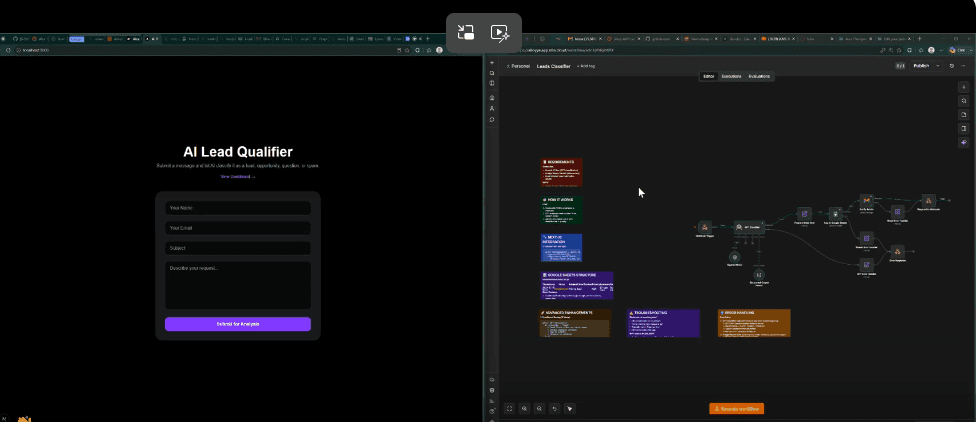Select the Webhook Trigger node
The height and width of the screenshot is (422, 976).
[x=705, y=227]
